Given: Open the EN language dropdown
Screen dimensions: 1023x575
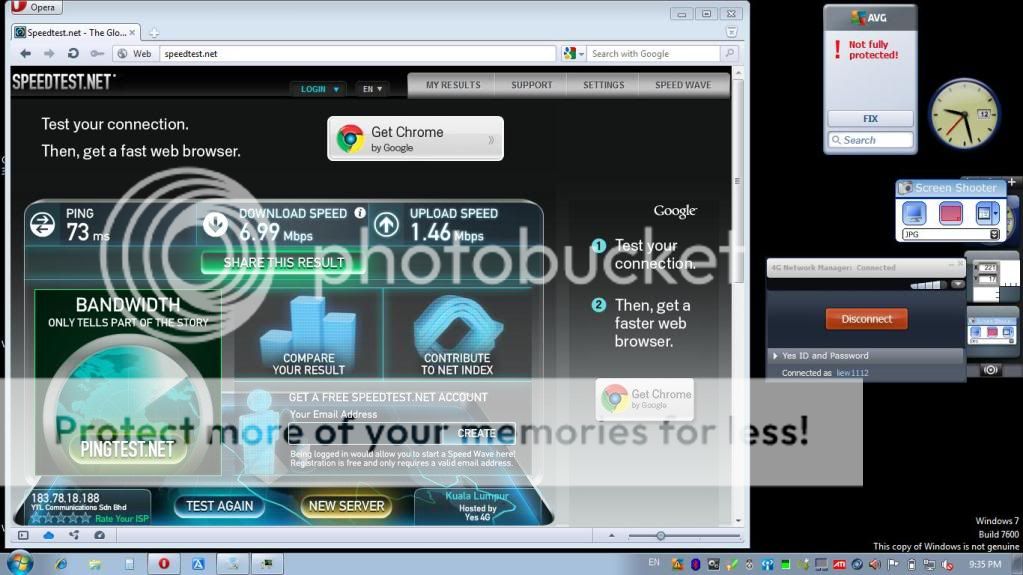Looking at the screenshot, I should pos(373,89).
